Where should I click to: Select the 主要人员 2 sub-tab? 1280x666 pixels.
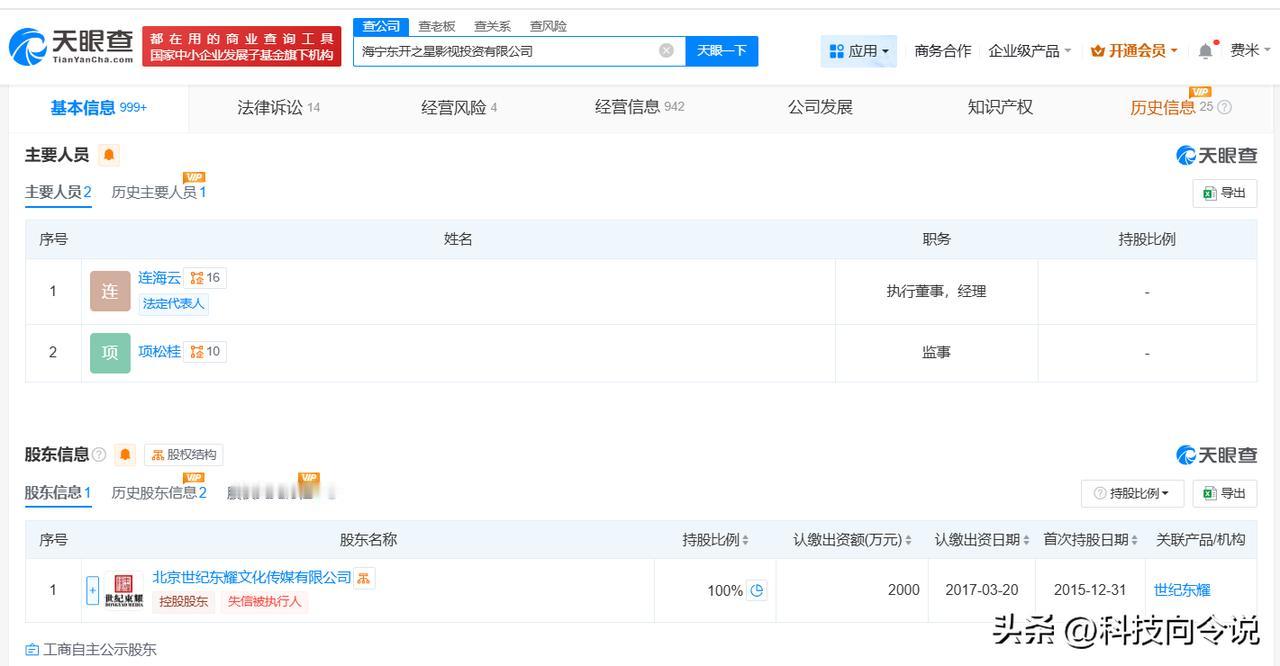click(x=58, y=192)
